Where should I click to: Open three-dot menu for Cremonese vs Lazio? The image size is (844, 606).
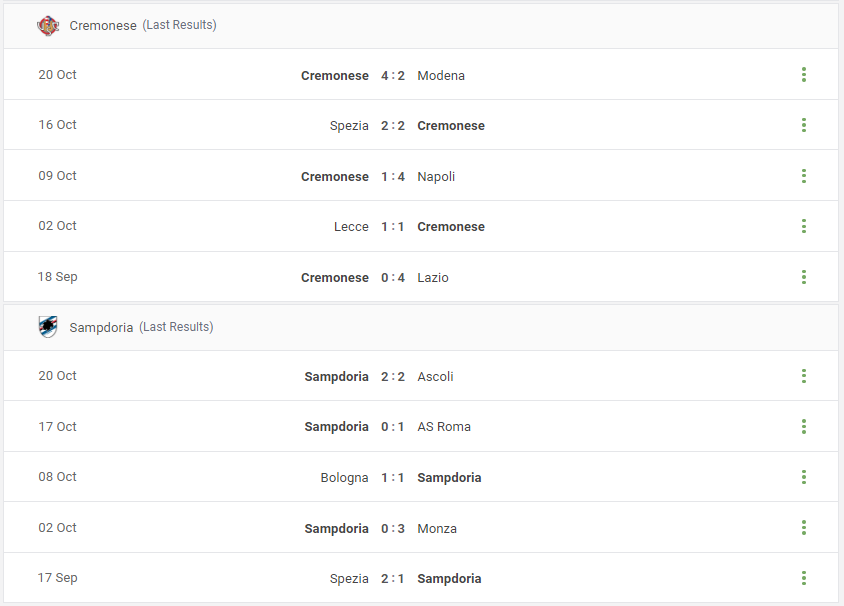[x=804, y=277]
